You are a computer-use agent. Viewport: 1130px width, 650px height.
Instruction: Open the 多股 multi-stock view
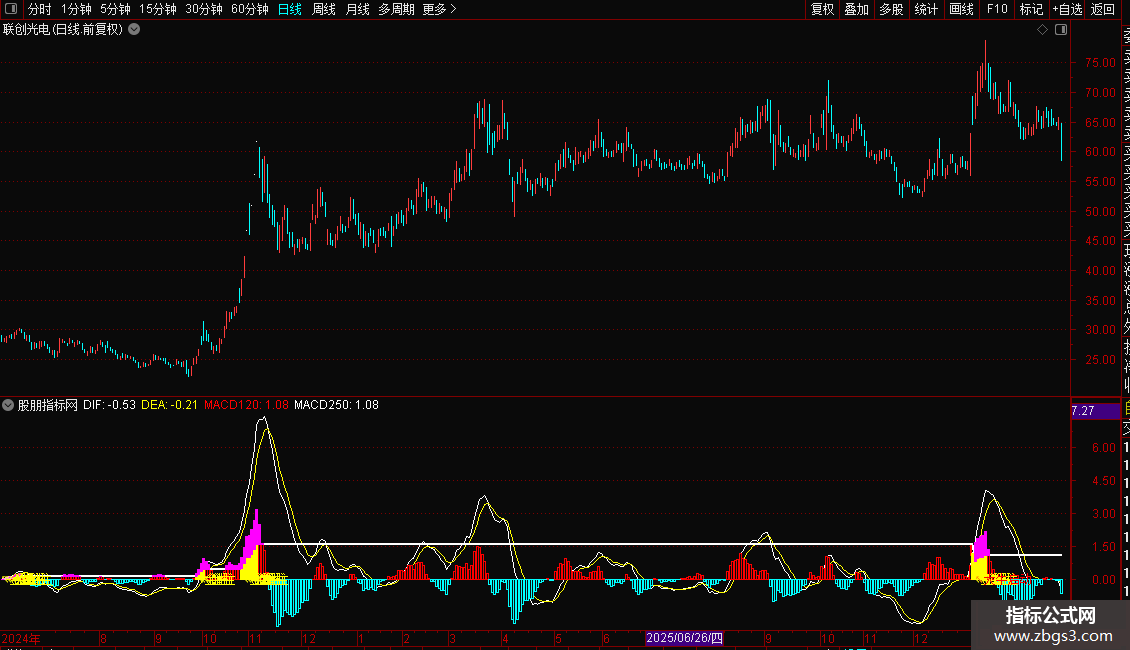click(x=891, y=9)
